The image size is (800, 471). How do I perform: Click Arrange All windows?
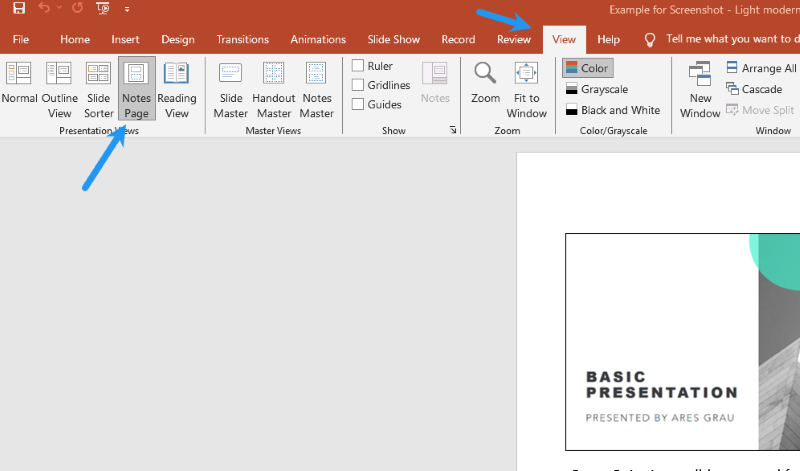coord(761,68)
